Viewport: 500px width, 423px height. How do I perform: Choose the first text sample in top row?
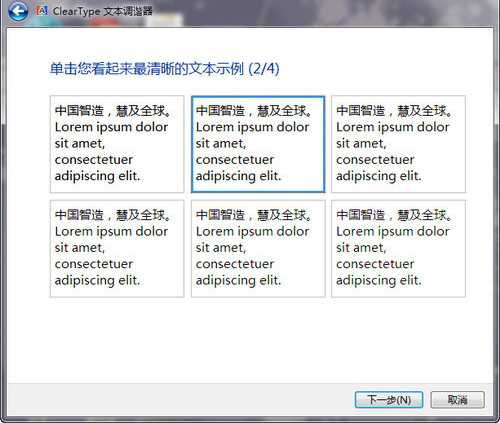tap(117, 144)
